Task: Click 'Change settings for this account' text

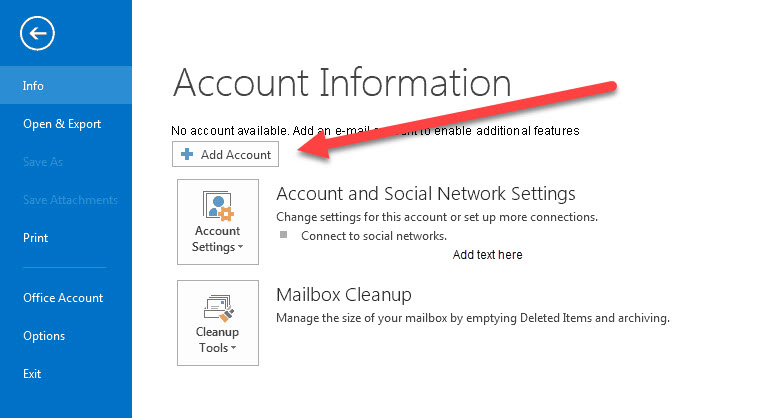Action: (x=362, y=217)
